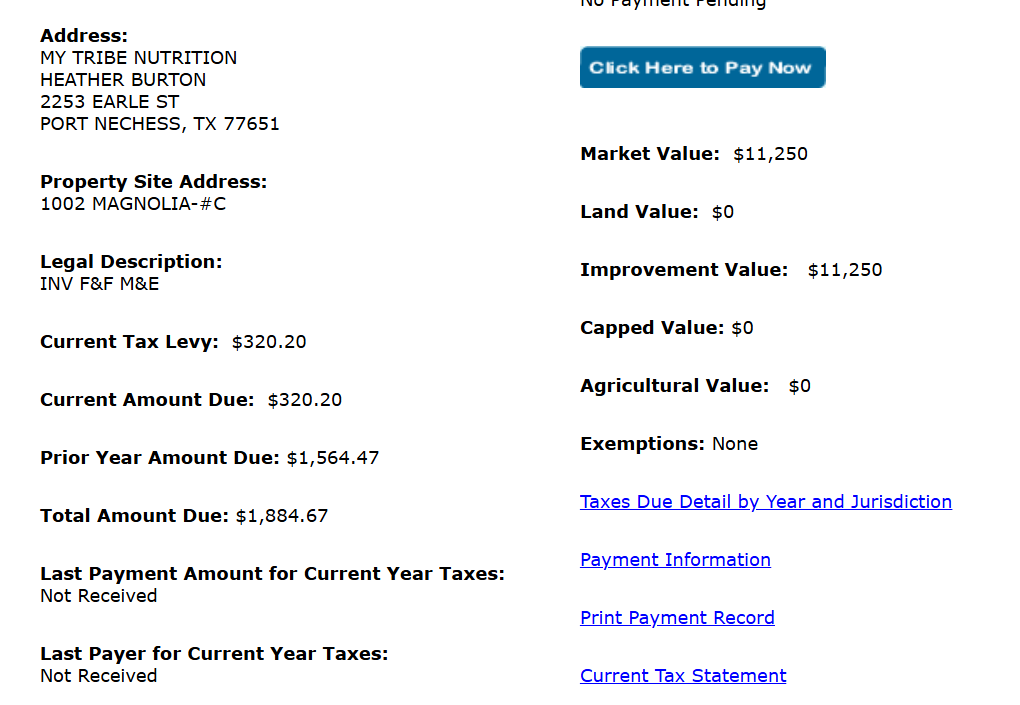Screen dimensions: 1020x705
Task: Click the Total Amount Due value $1,884.67
Action: click(282, 516)
